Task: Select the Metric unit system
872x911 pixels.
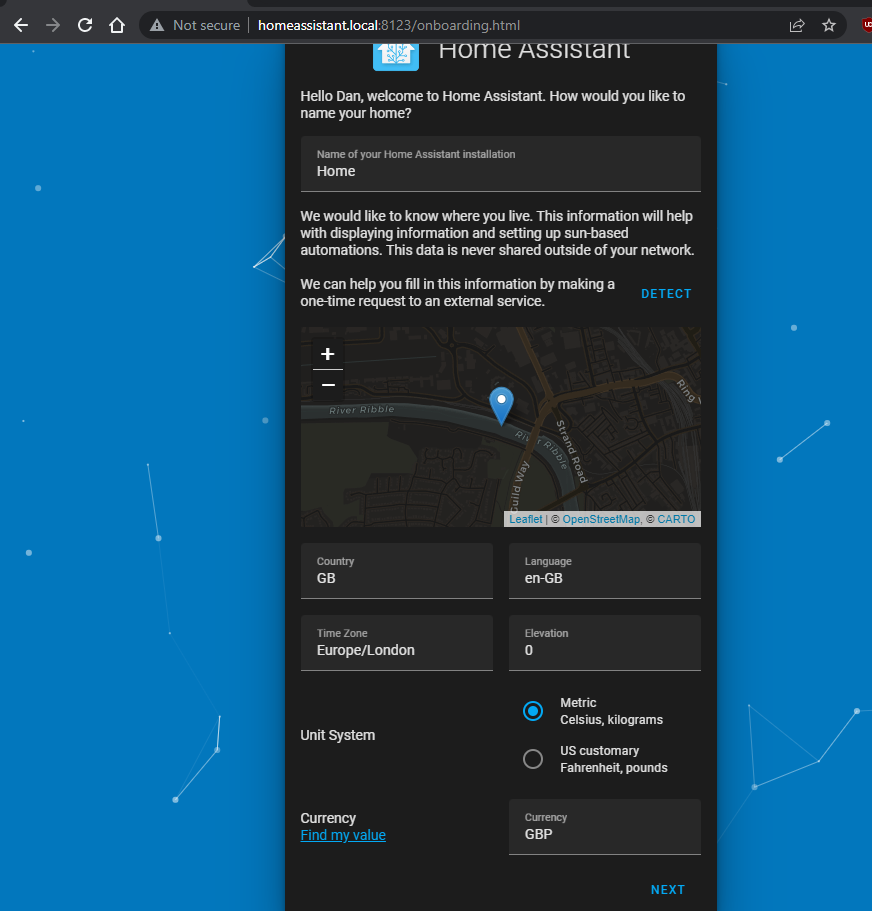Action: click(533, 711)
